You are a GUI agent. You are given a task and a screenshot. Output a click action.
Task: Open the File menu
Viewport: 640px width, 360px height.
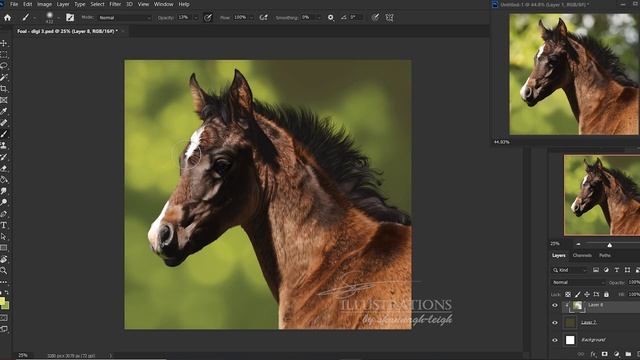[14, 4]
